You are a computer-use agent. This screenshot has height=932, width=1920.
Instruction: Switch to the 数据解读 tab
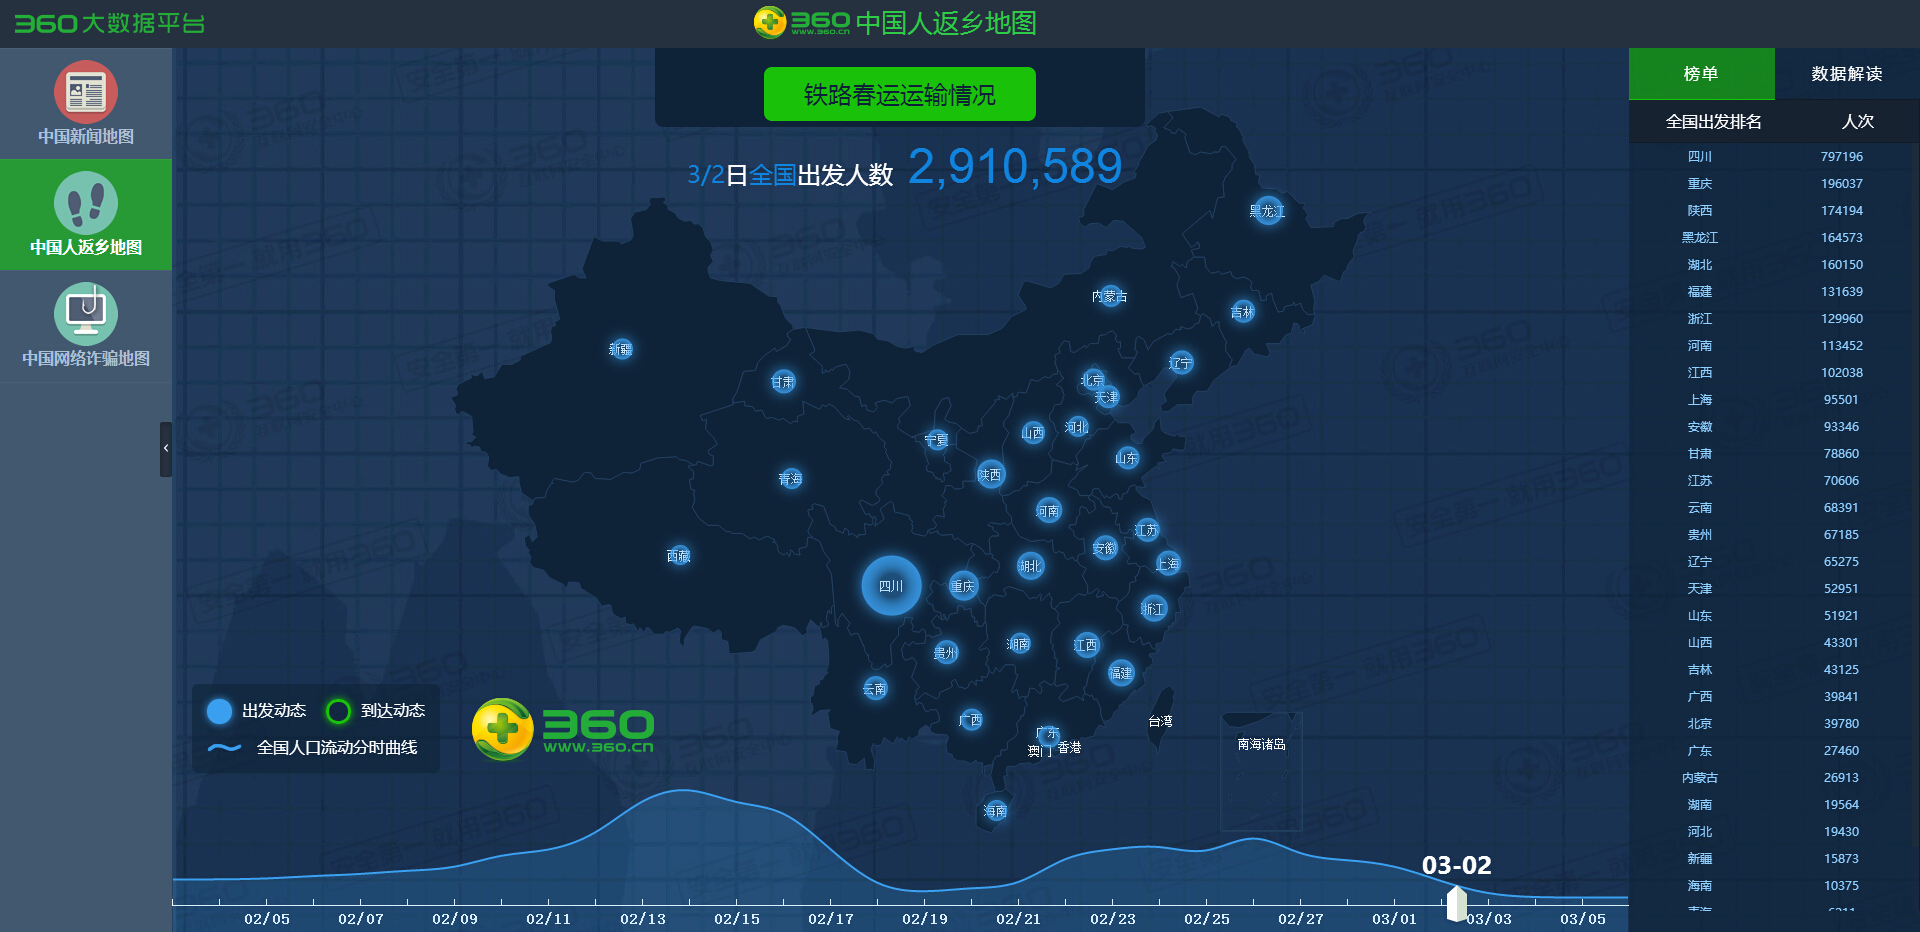pyautogui.click(x=1847, y=74)
